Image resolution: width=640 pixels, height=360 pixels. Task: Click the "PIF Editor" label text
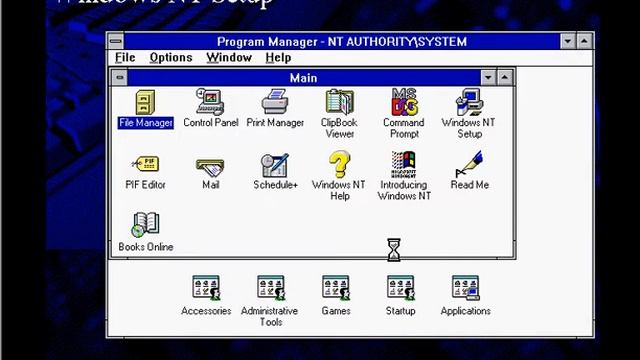click(x=145, y=185)
